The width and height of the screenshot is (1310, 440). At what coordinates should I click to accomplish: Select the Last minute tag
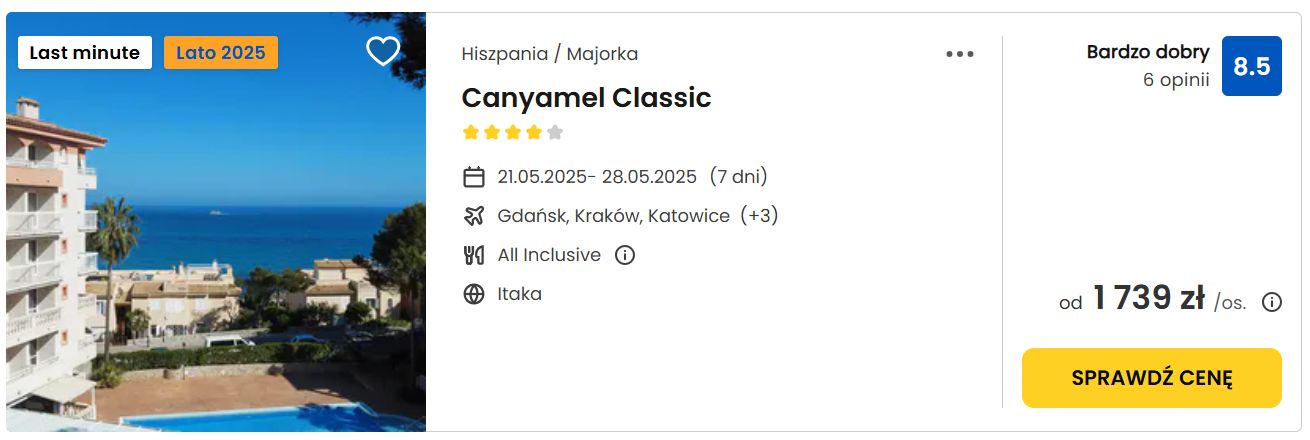[85, 53]
